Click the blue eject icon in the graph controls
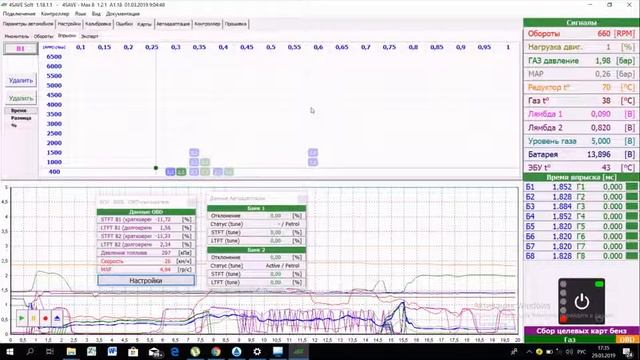 point(57,318)
